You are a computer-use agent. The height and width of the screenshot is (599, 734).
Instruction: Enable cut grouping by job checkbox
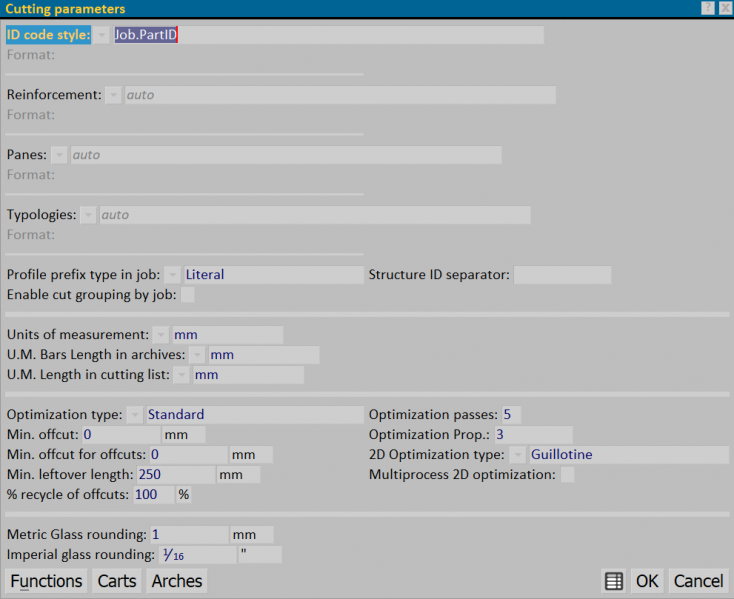point(187,295)
